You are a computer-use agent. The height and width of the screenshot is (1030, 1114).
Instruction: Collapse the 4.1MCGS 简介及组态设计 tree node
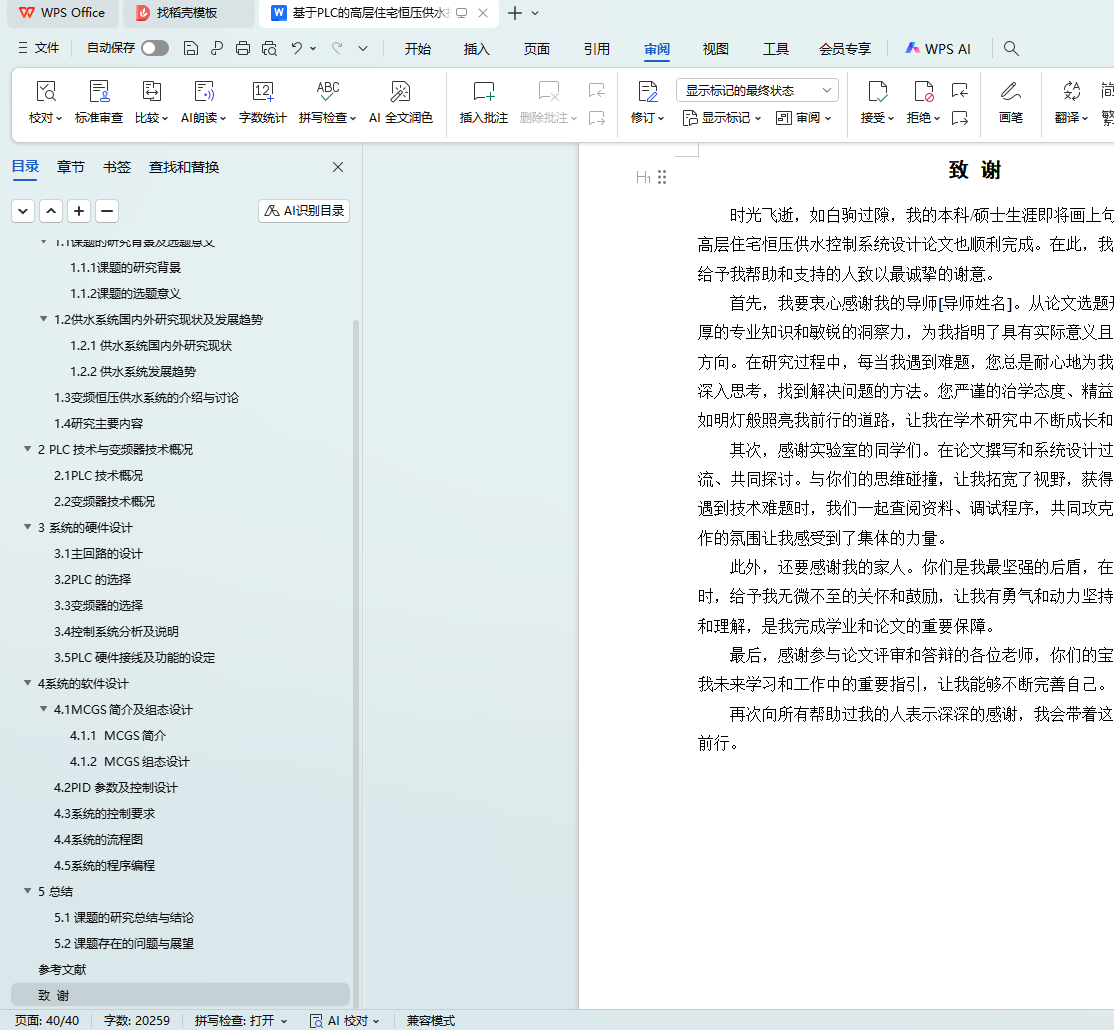44,709
